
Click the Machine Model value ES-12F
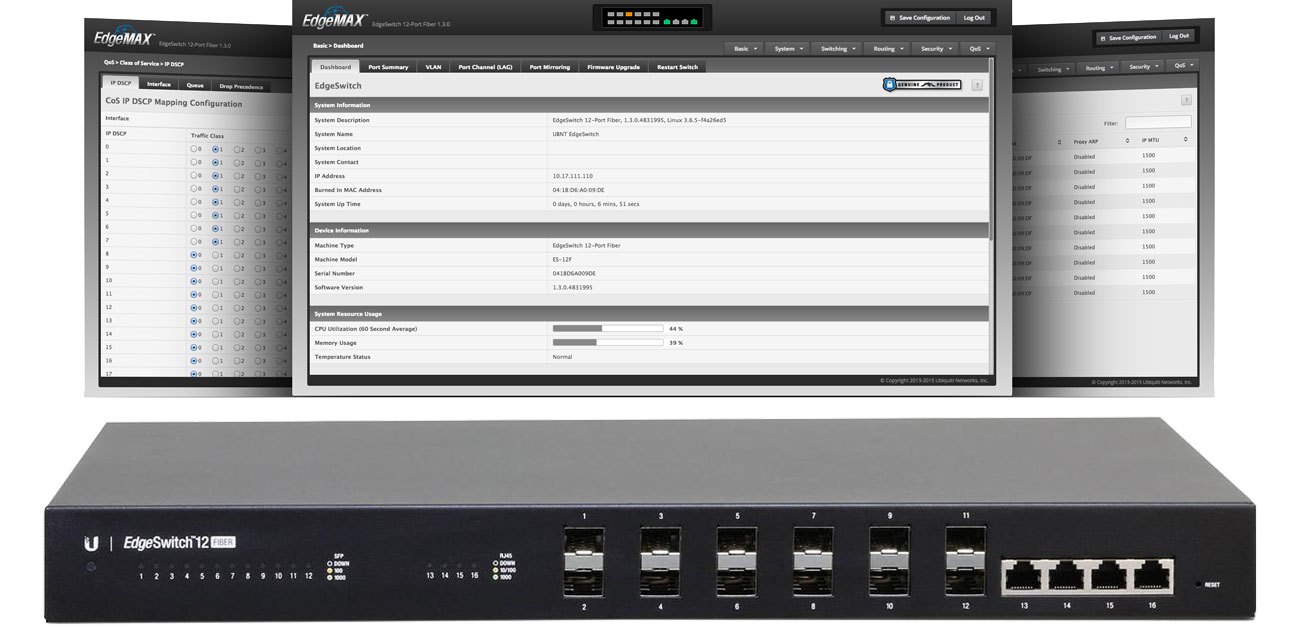pos(564,259)
